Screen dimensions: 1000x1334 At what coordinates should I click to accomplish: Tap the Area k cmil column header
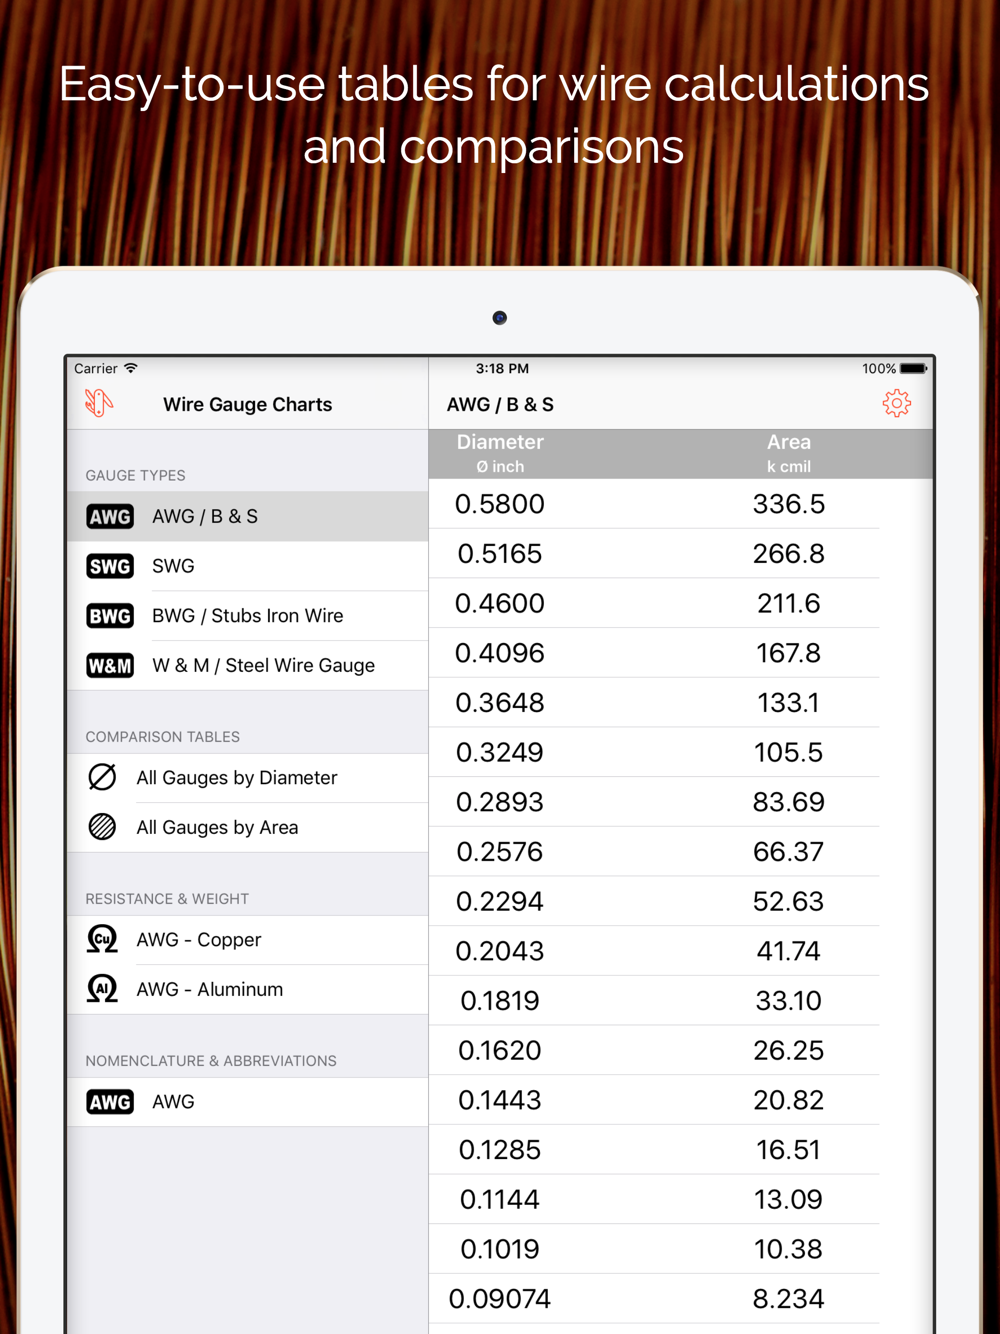click(789, 453)
